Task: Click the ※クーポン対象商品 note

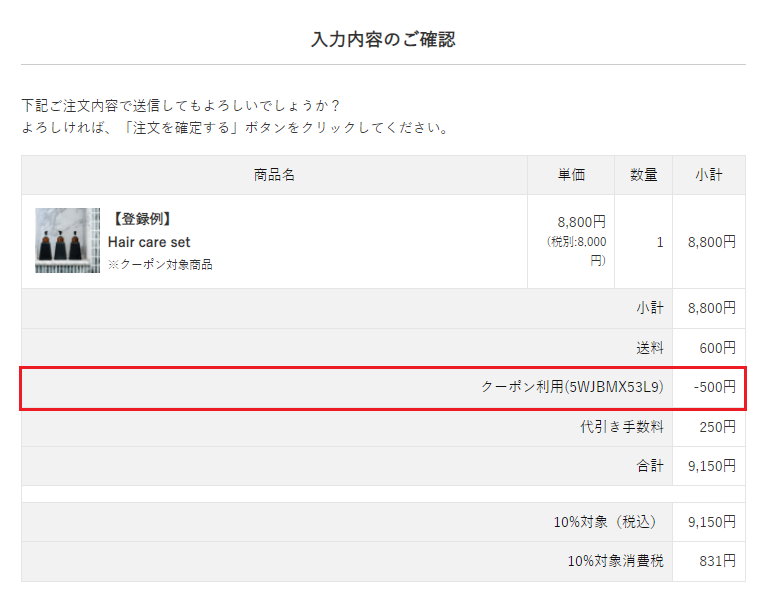Action: [x=160, y=265]
